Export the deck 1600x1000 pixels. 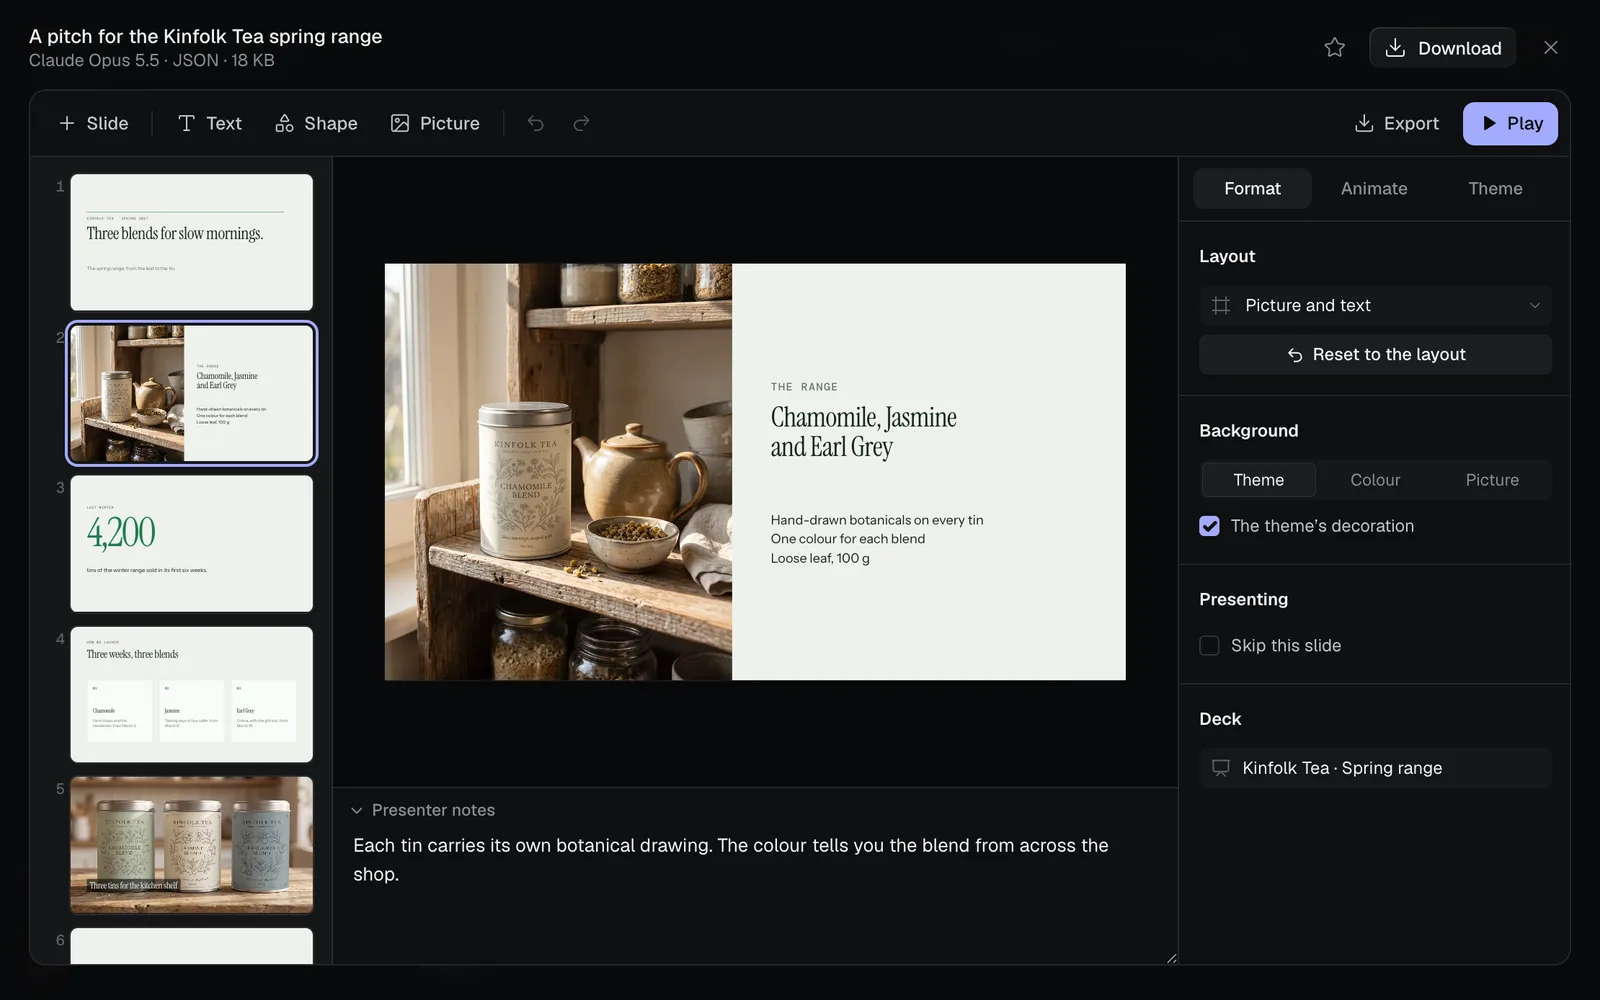coord(1397,123)
